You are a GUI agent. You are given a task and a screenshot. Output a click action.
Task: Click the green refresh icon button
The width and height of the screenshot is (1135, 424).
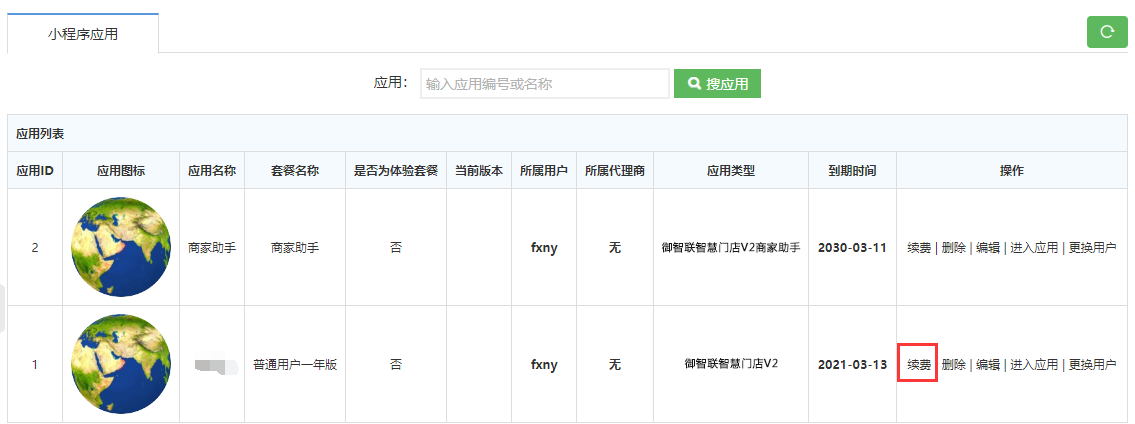pos(1107,32)
